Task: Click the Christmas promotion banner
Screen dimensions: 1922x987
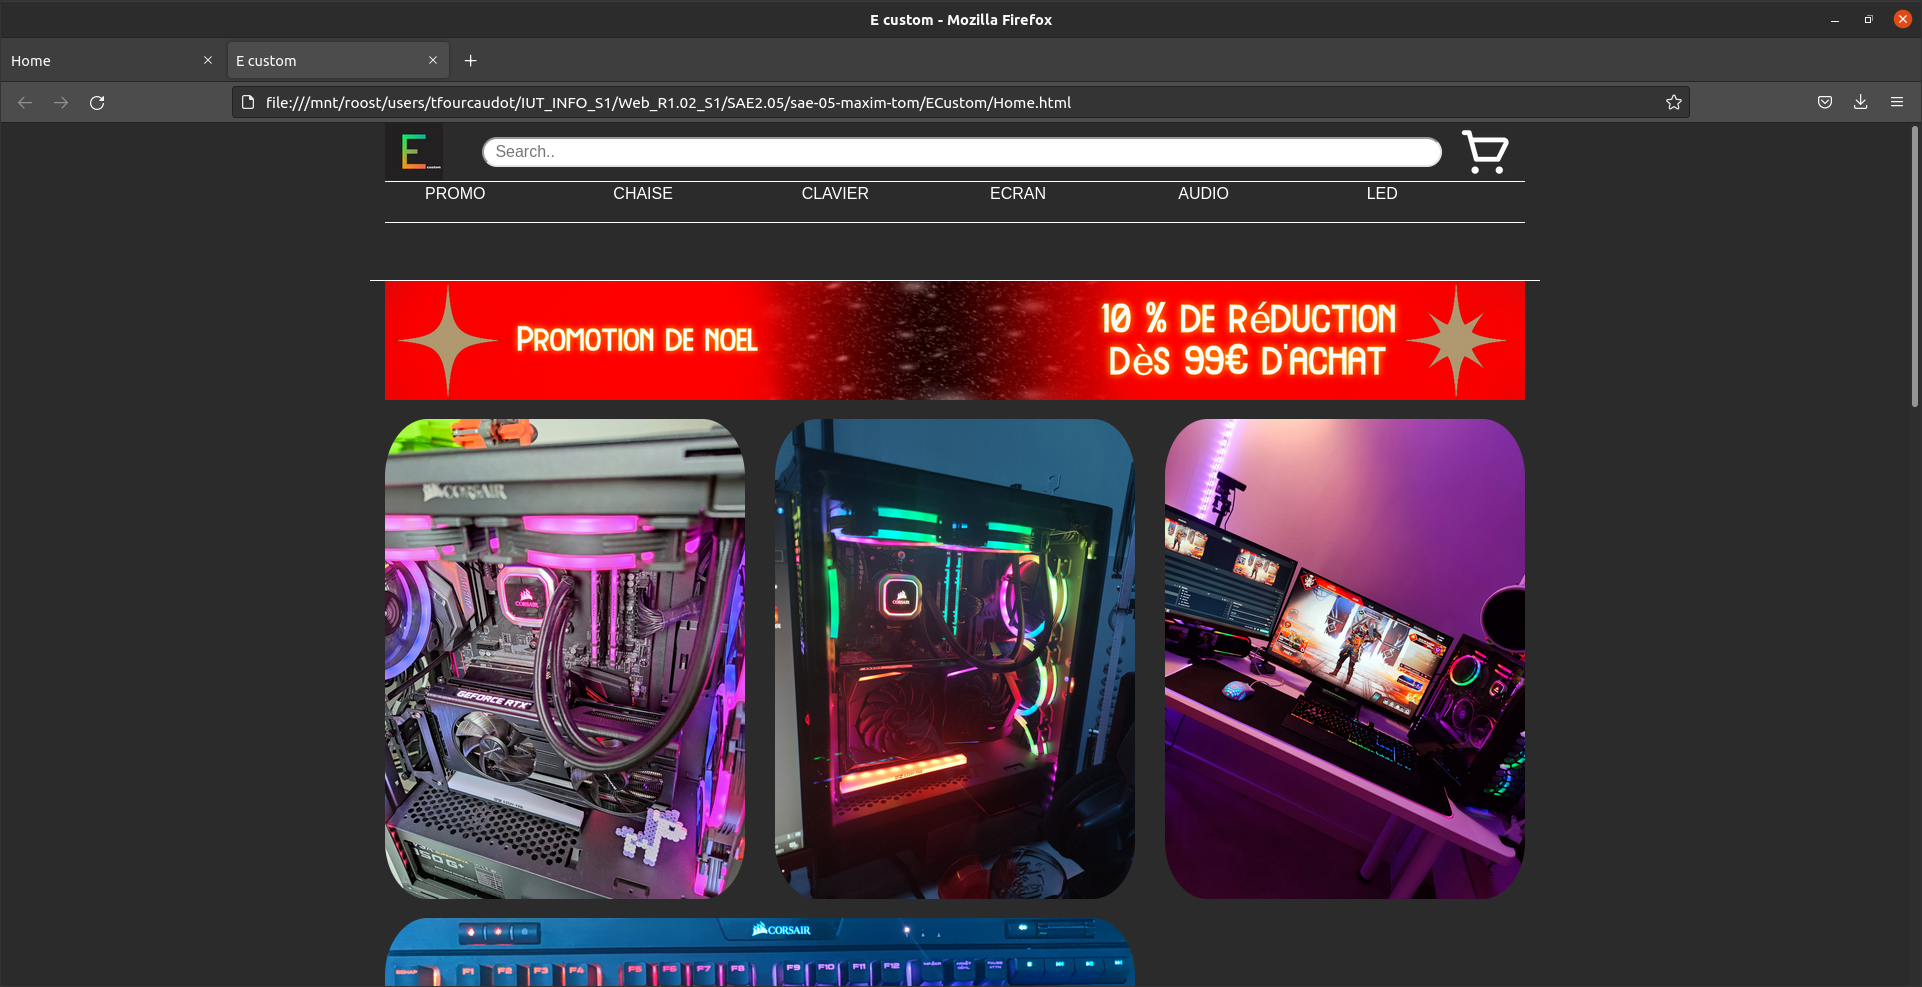Action: point(954,340)
